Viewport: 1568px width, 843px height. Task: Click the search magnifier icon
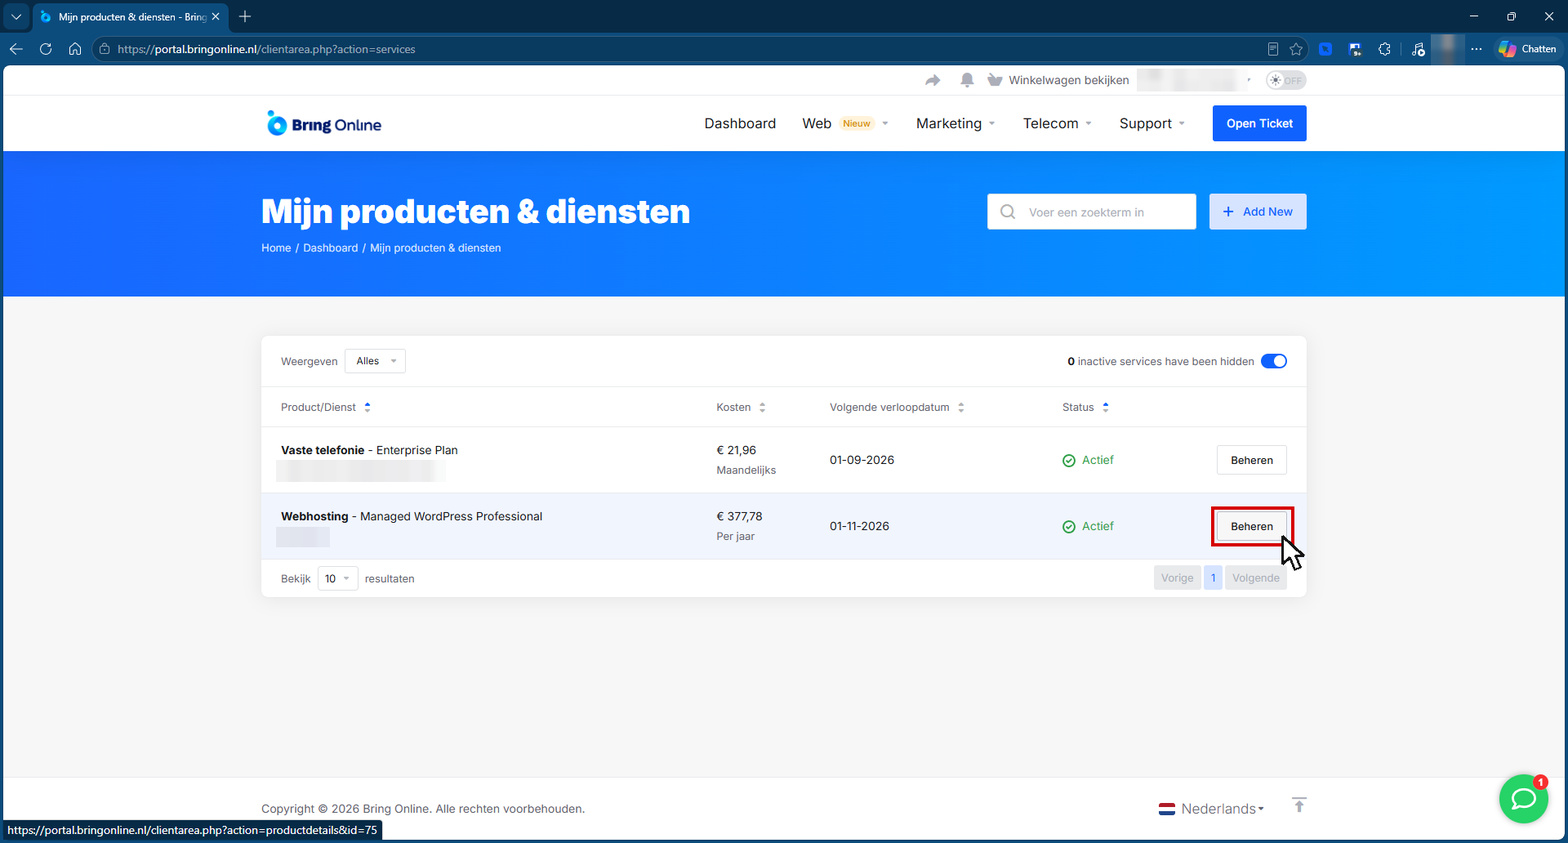click(x=1008, y=212)
